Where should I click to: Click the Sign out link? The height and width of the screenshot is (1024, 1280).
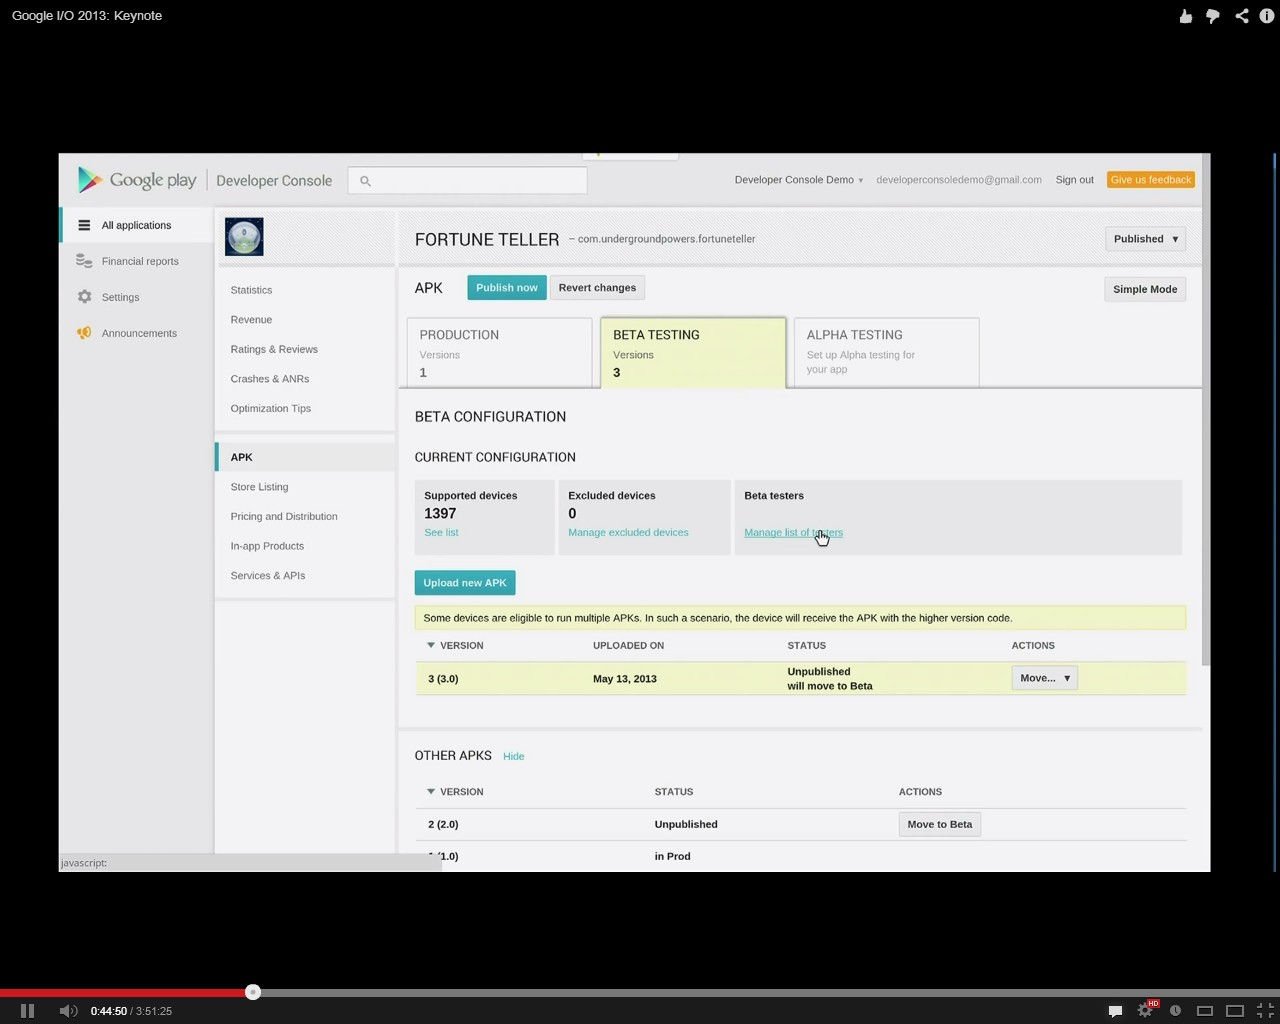tap(1074, 180)
